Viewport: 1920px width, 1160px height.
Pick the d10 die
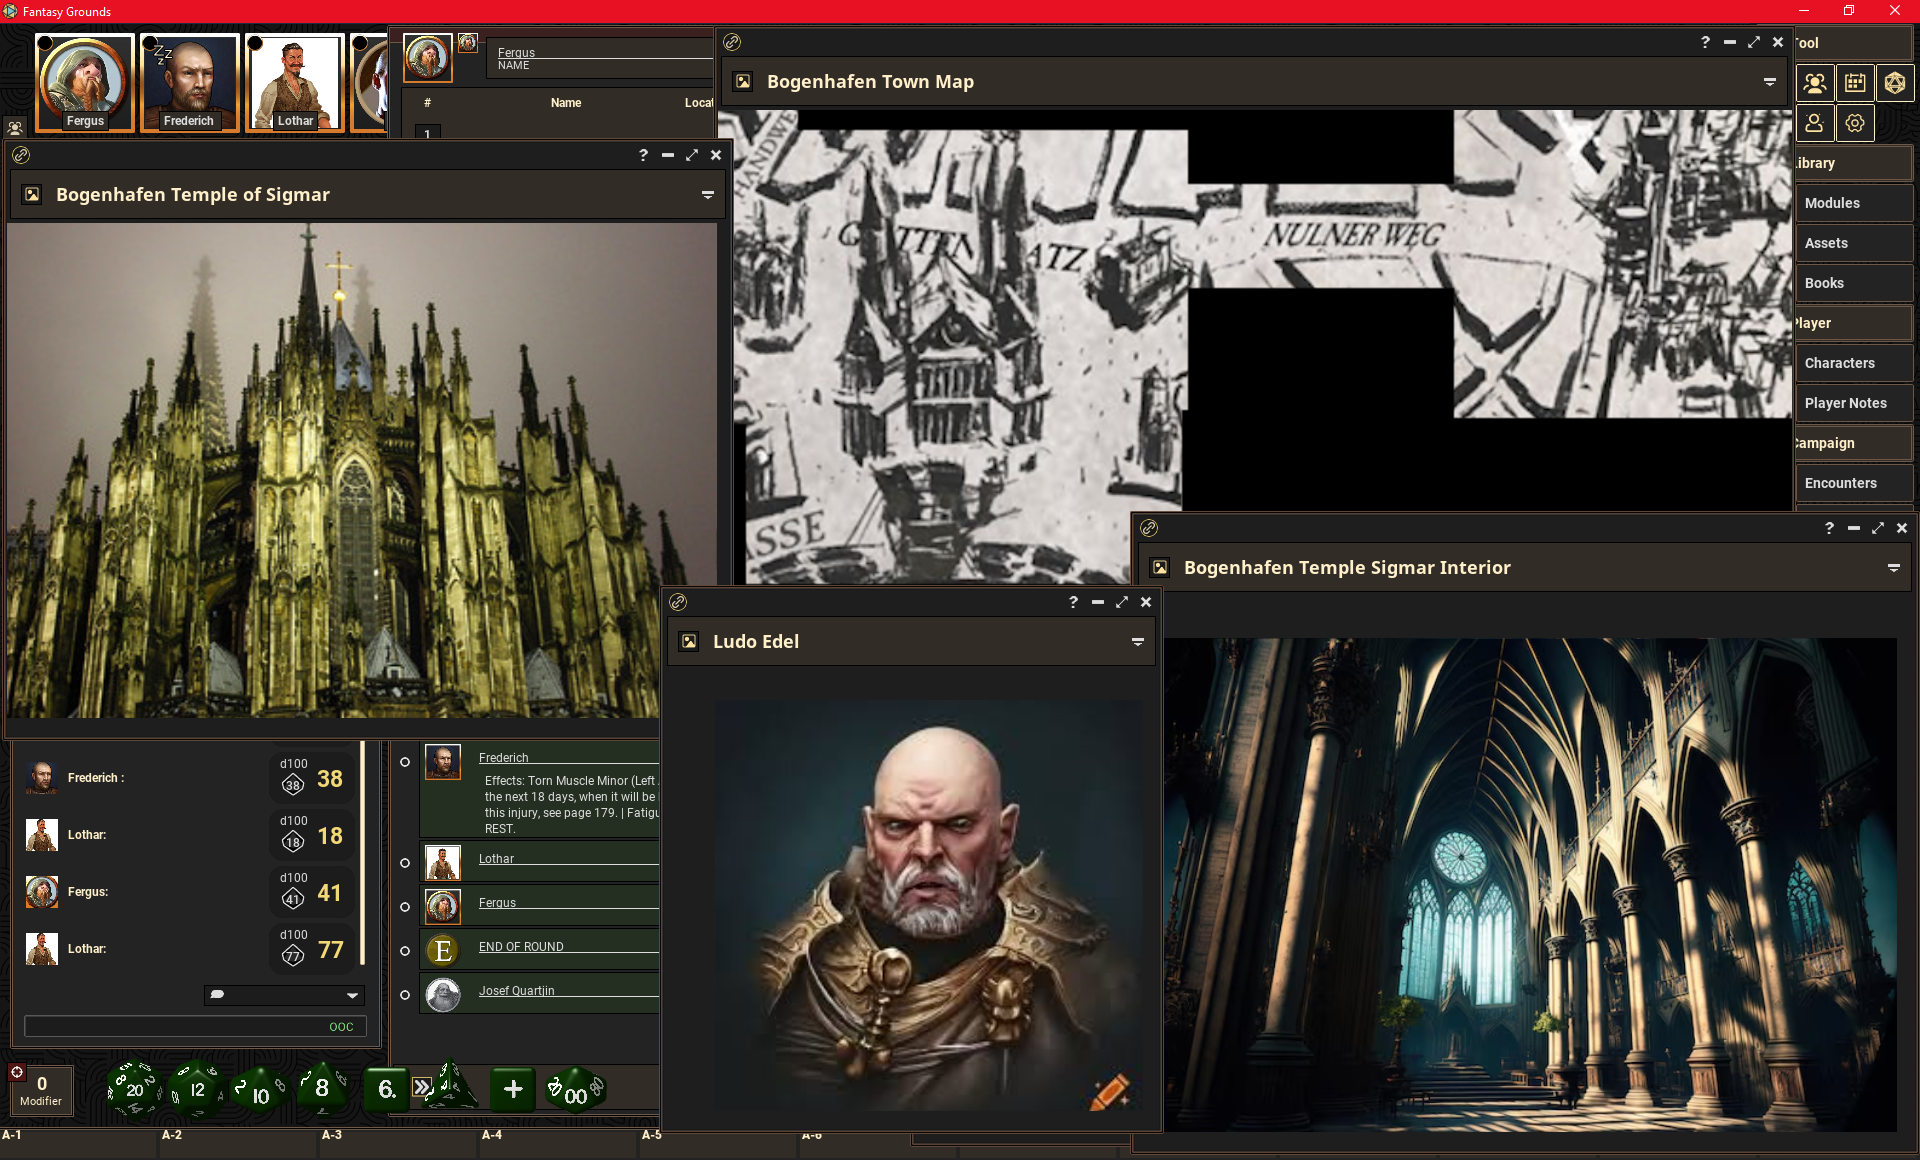tap(259, 1091)
